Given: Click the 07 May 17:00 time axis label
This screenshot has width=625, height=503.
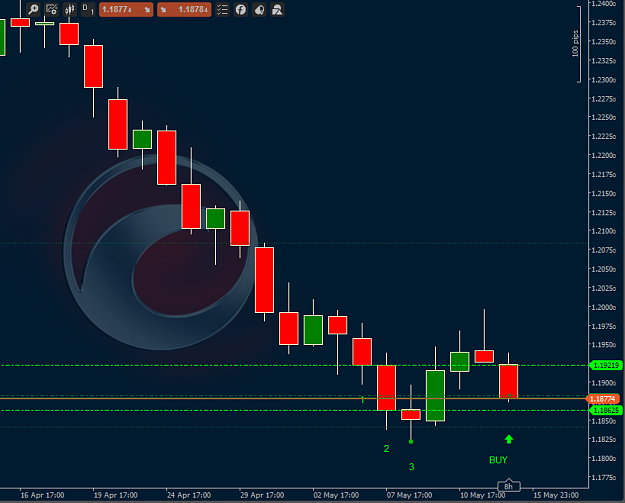Looking at the screenshot, I should click(x=409, y=495).
